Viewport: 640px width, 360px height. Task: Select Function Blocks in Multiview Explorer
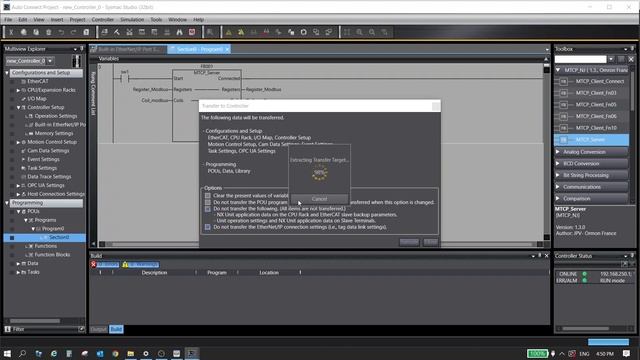pyautogui.click(x=52, y=255)
